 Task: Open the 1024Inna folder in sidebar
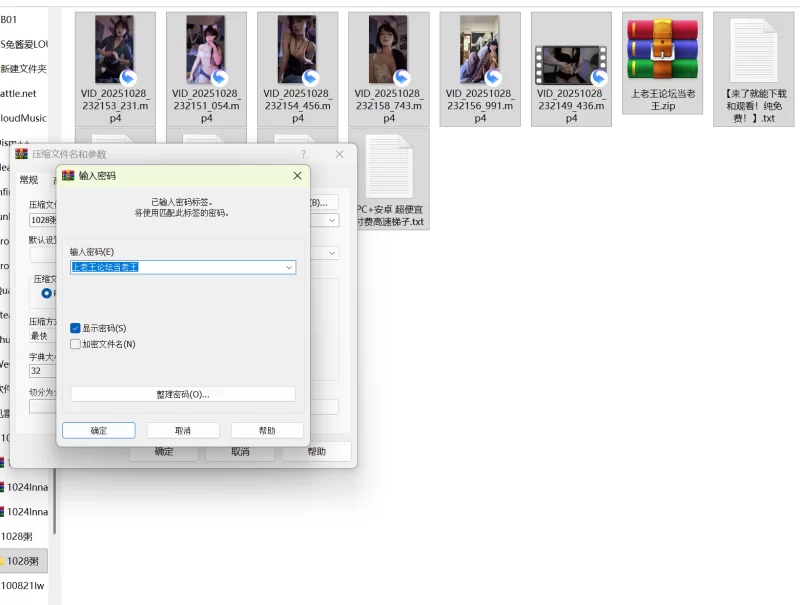[x=27, y=487]
